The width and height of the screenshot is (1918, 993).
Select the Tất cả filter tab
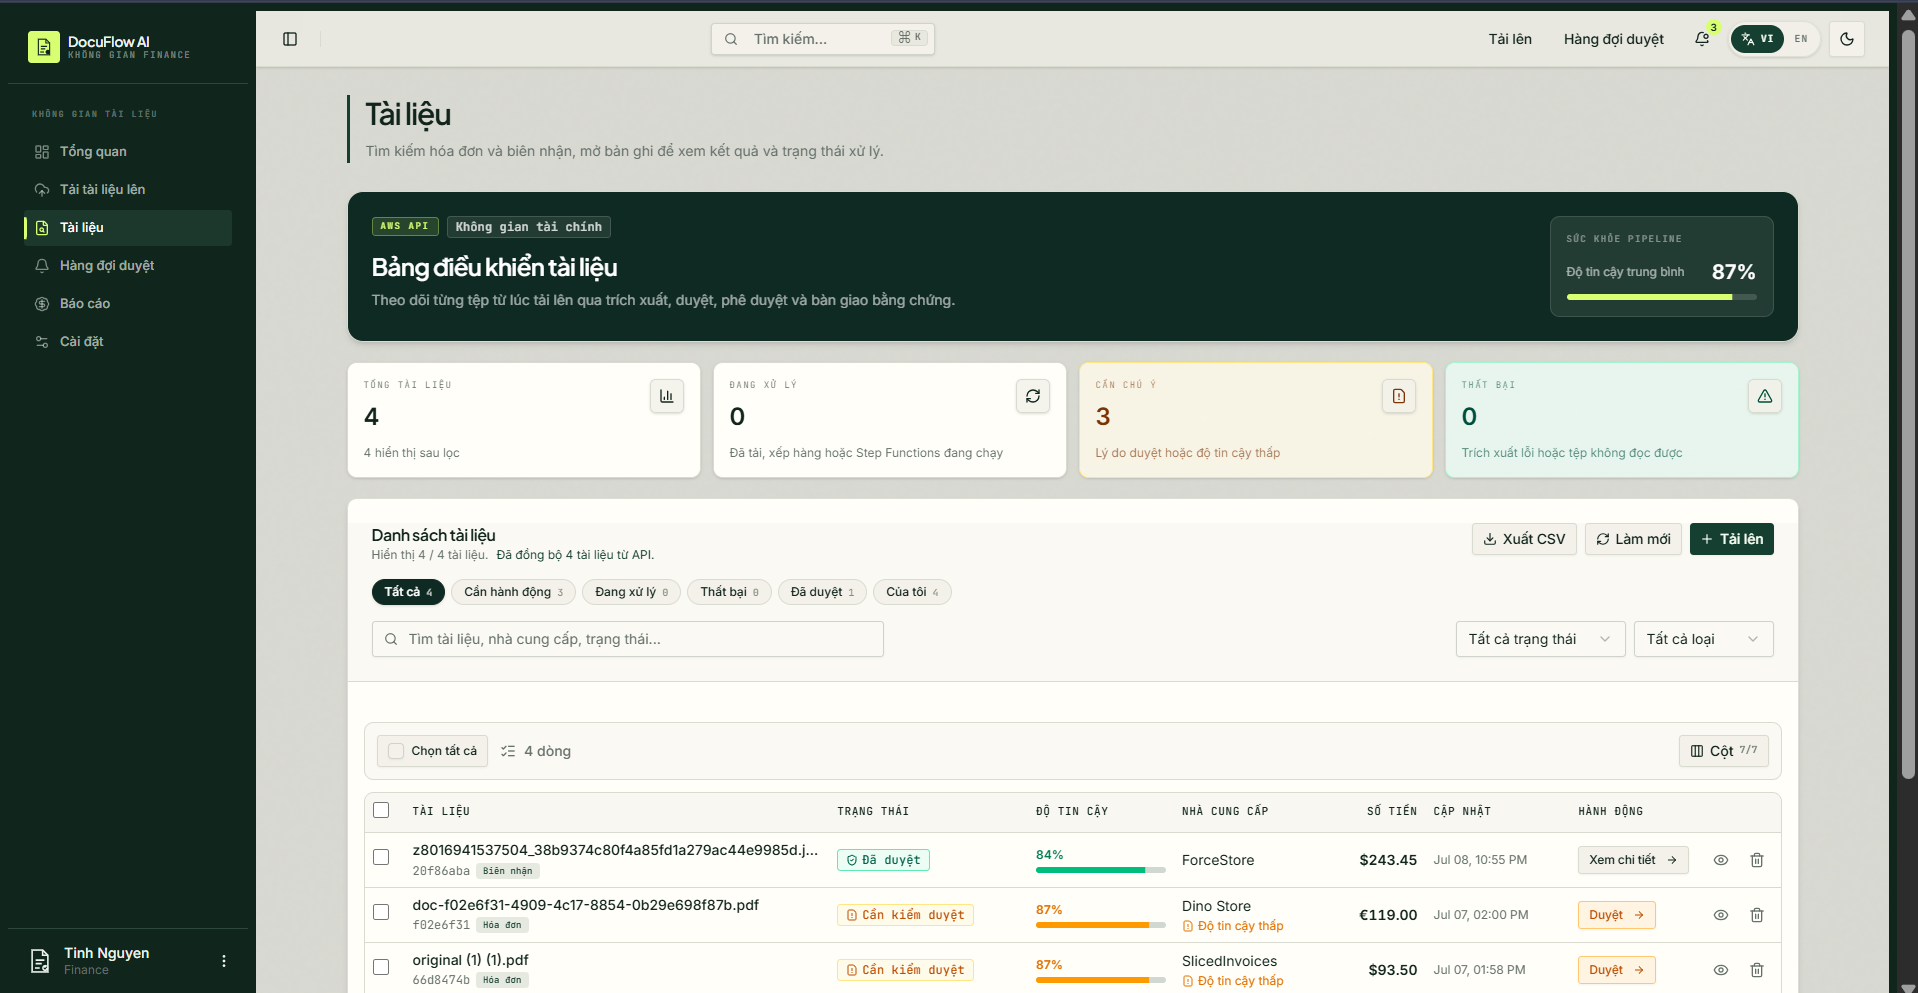[408, 592]
